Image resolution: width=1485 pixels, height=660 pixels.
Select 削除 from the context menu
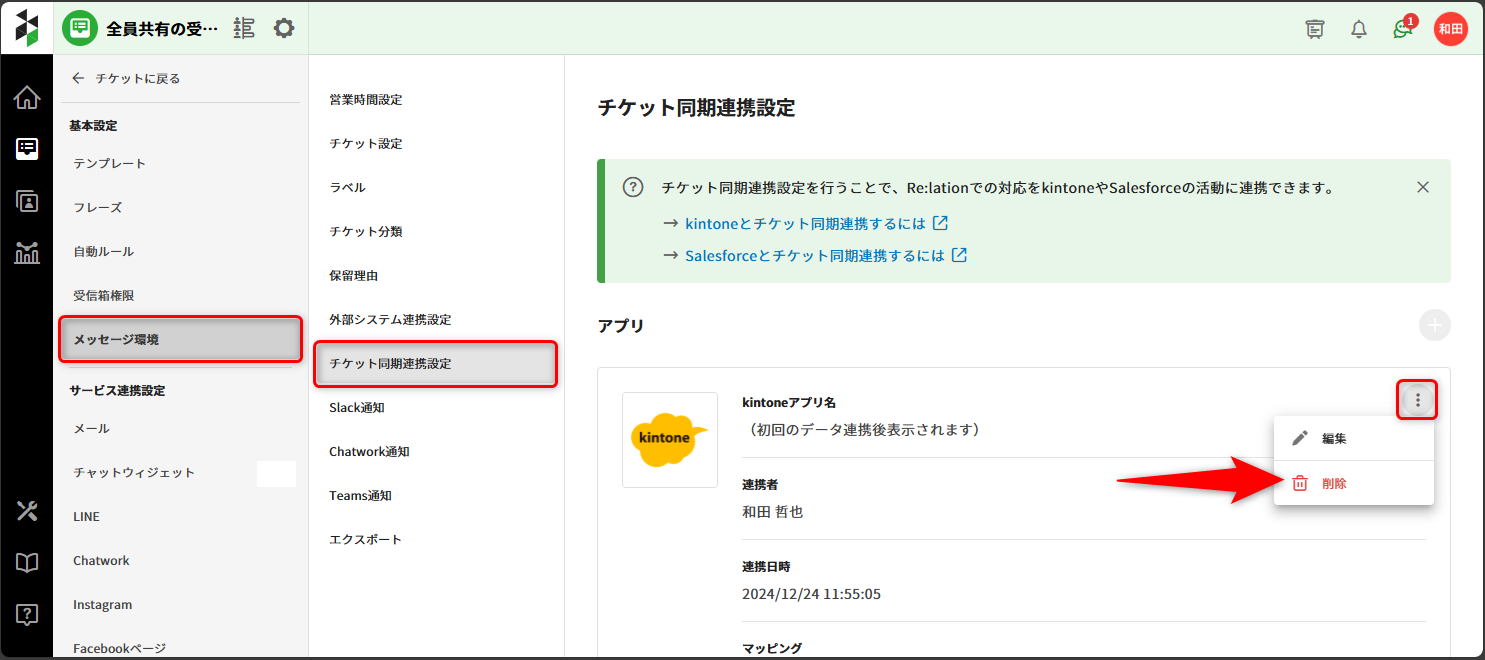click(x=1334, y=483)
